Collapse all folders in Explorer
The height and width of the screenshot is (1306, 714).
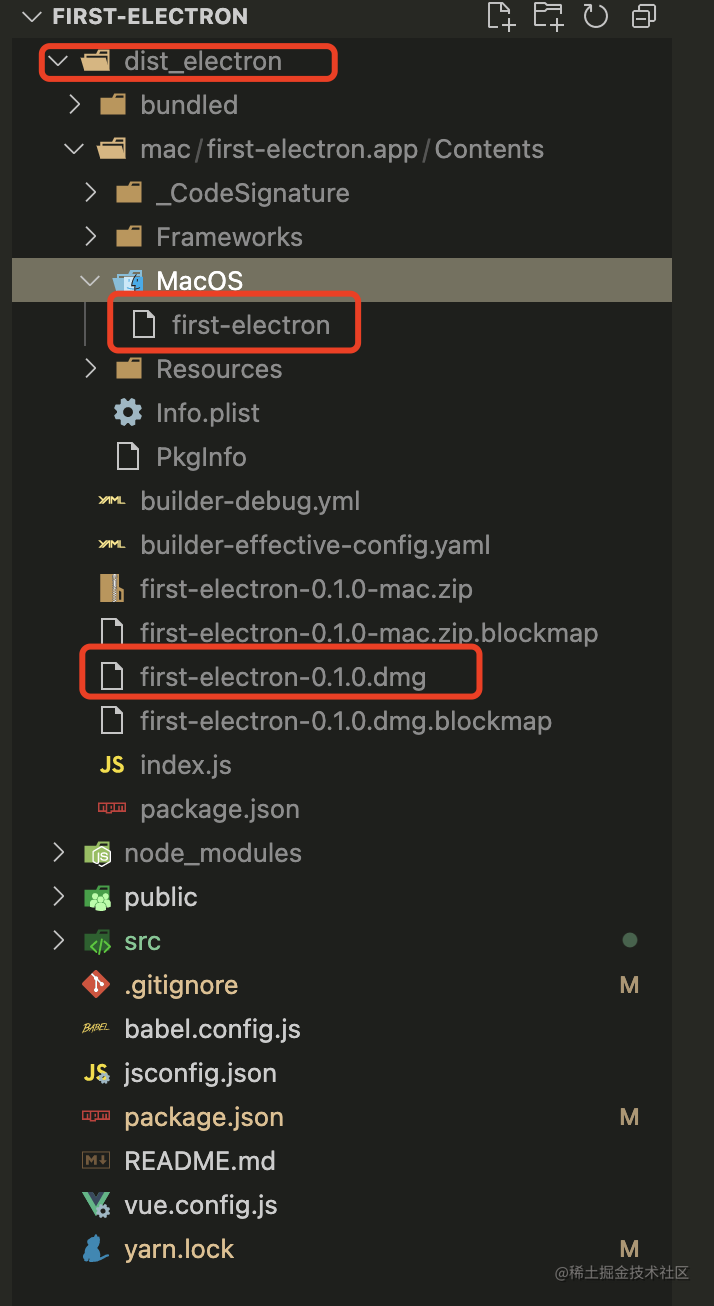tap(643, 16)
